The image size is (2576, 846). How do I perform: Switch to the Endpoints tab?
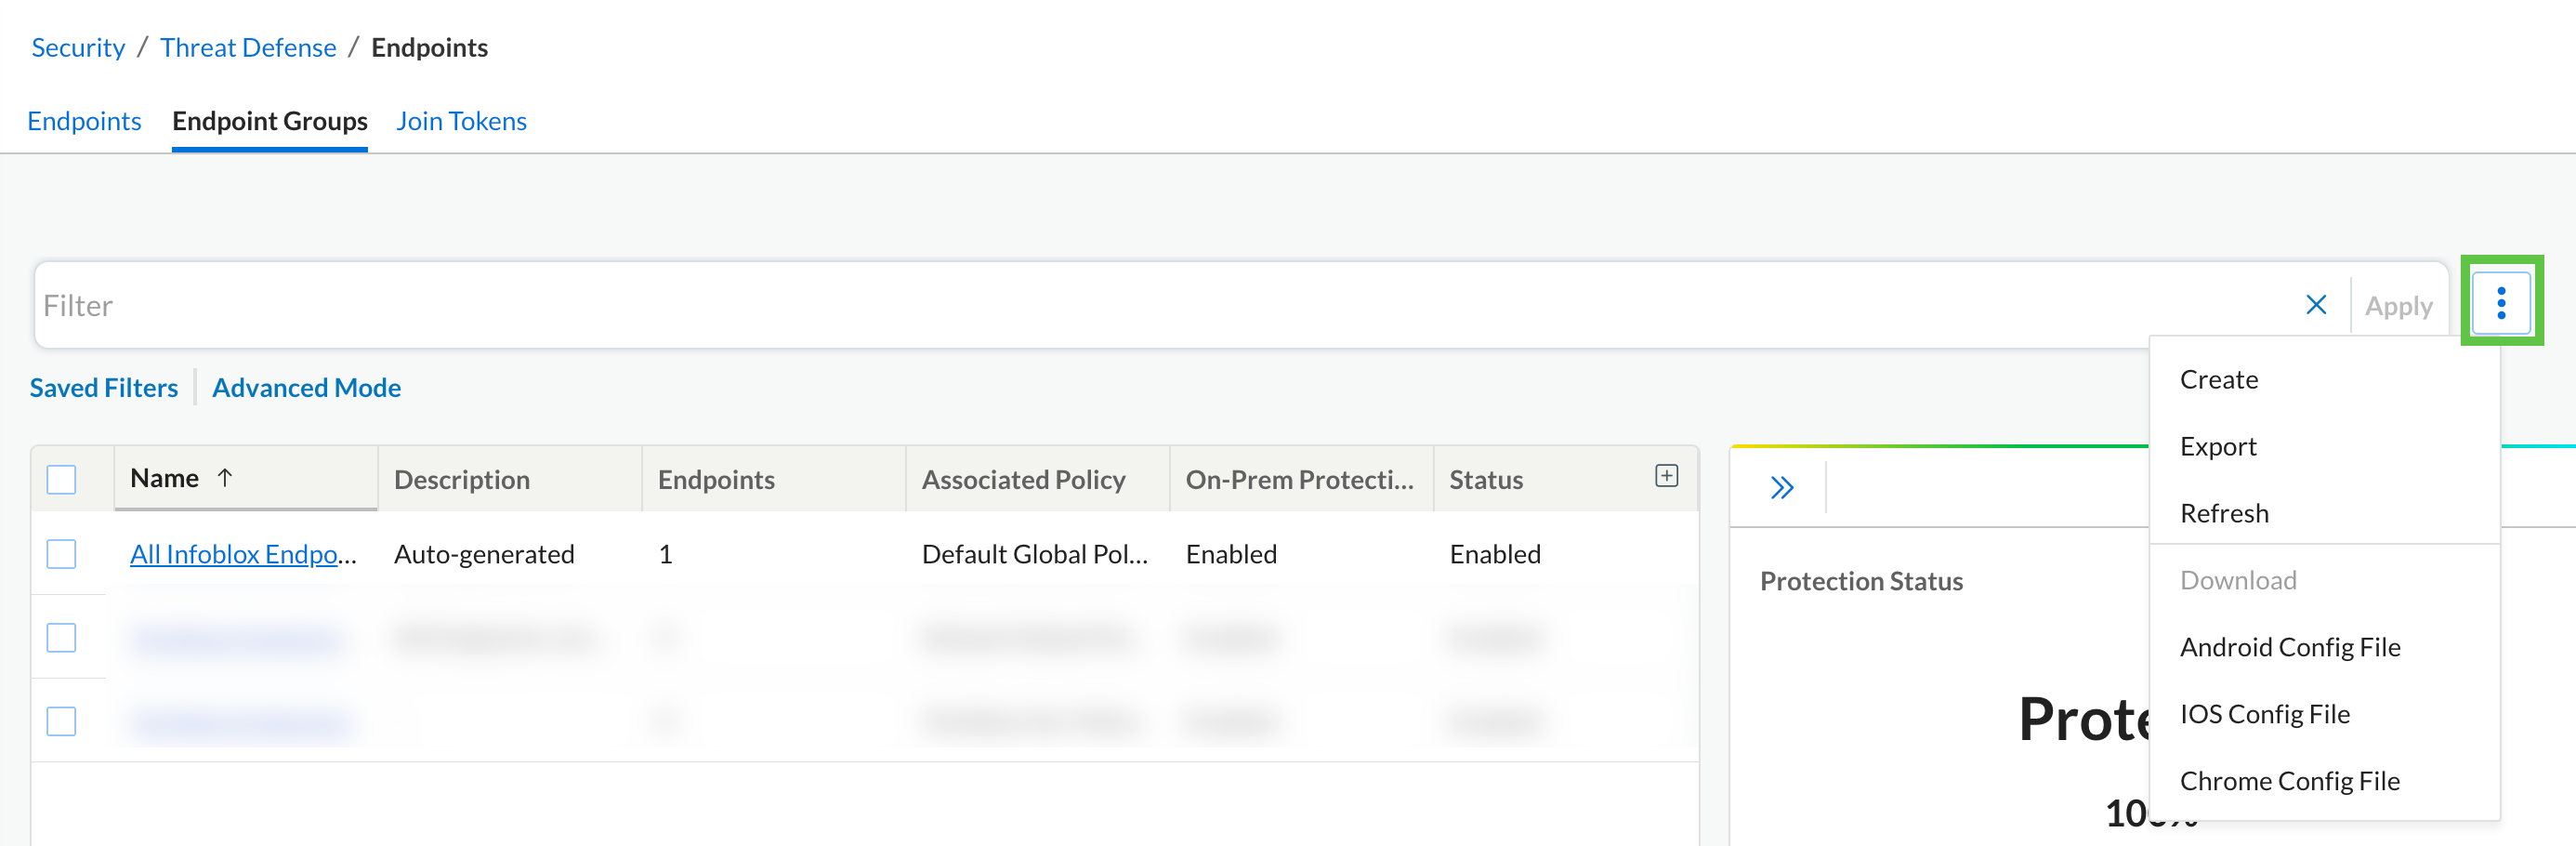84,121
